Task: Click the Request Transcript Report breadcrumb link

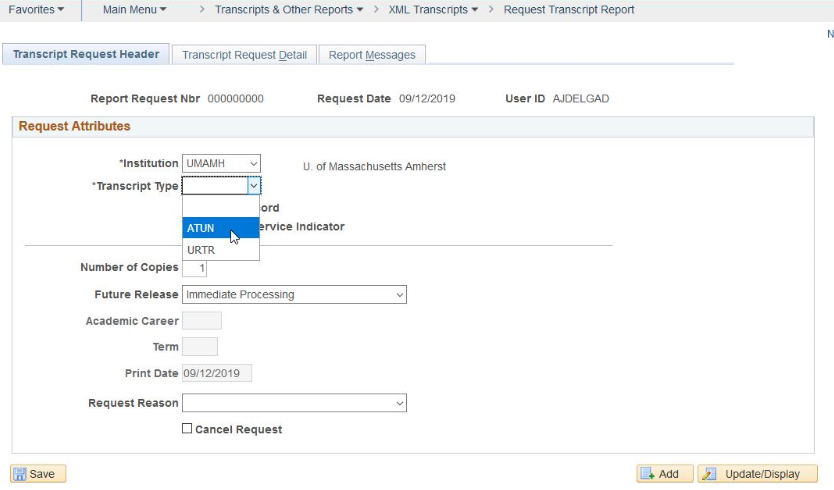Action: click(568, 10)
